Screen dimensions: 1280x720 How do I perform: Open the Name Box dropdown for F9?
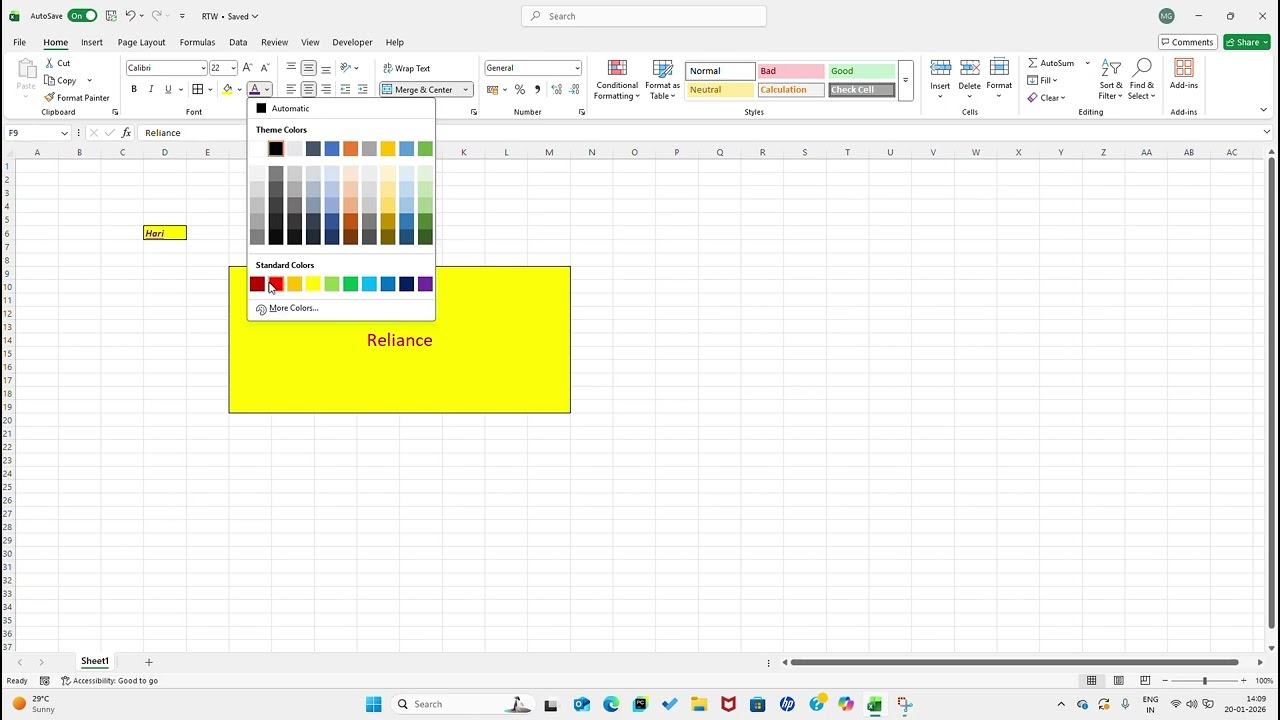tap(64, 133)
